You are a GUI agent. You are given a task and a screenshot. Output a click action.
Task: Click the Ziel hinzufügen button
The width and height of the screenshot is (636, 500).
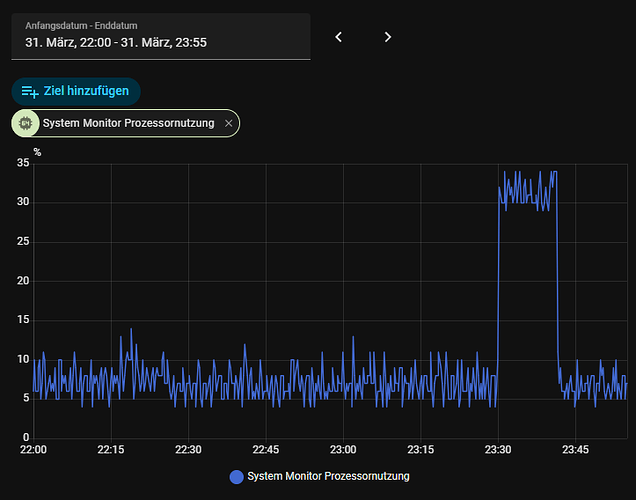tap(76, 91)
